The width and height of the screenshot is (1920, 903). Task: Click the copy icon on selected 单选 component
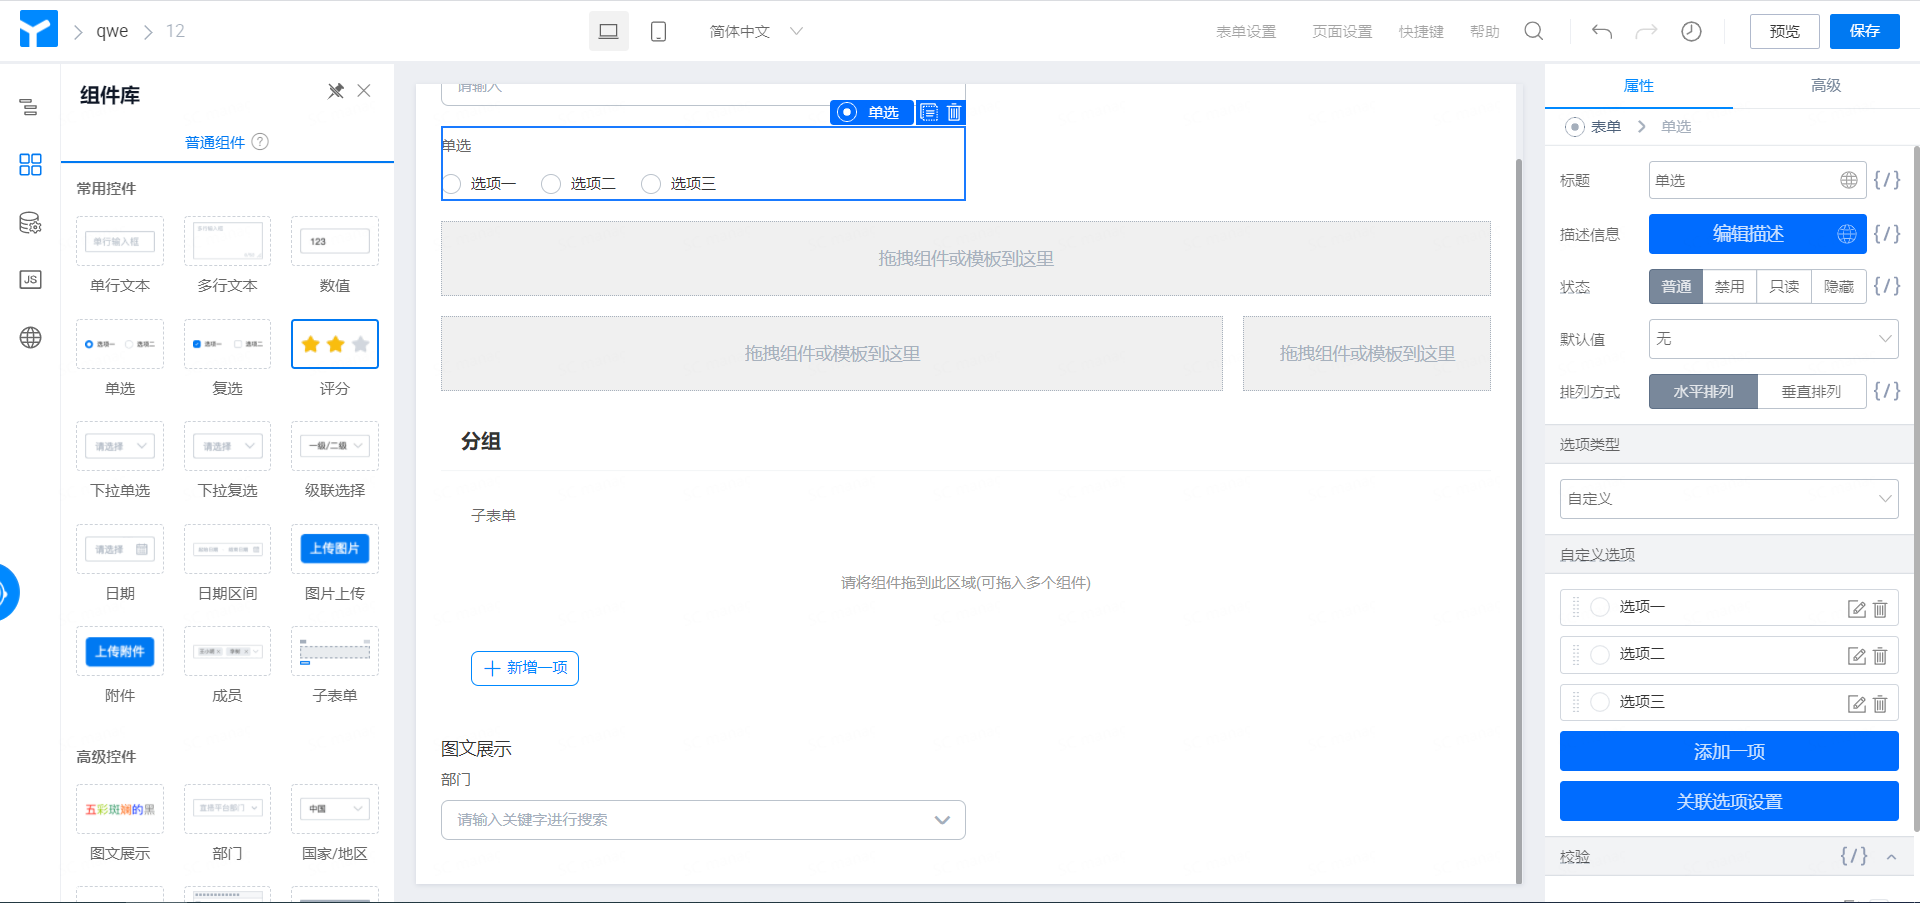coord(929,112)
